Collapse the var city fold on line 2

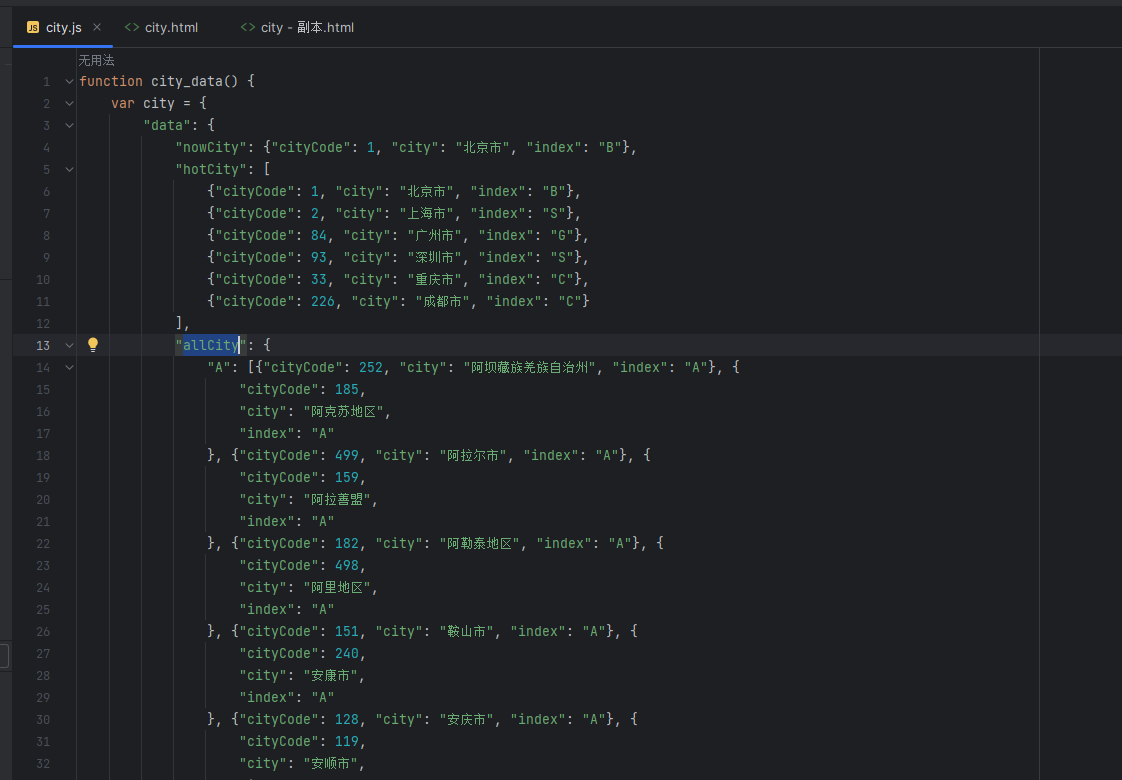[69, 104]
